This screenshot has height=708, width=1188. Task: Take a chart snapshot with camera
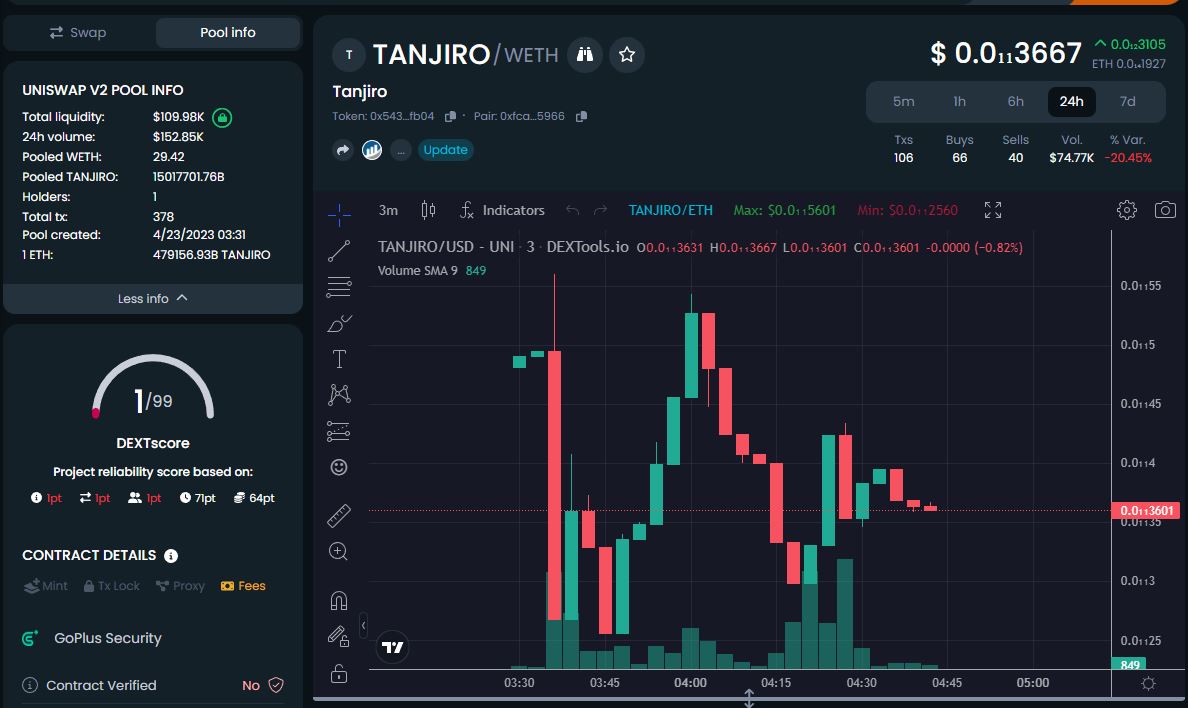[1165, 210]
